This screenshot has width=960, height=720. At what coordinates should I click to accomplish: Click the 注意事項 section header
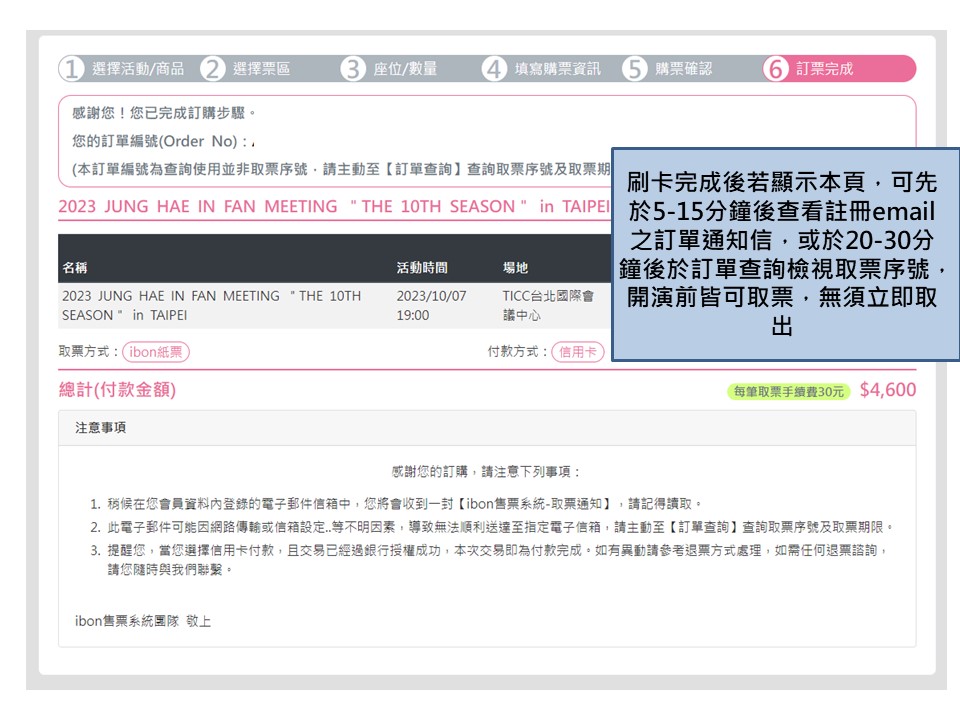[x=100, y=428]
